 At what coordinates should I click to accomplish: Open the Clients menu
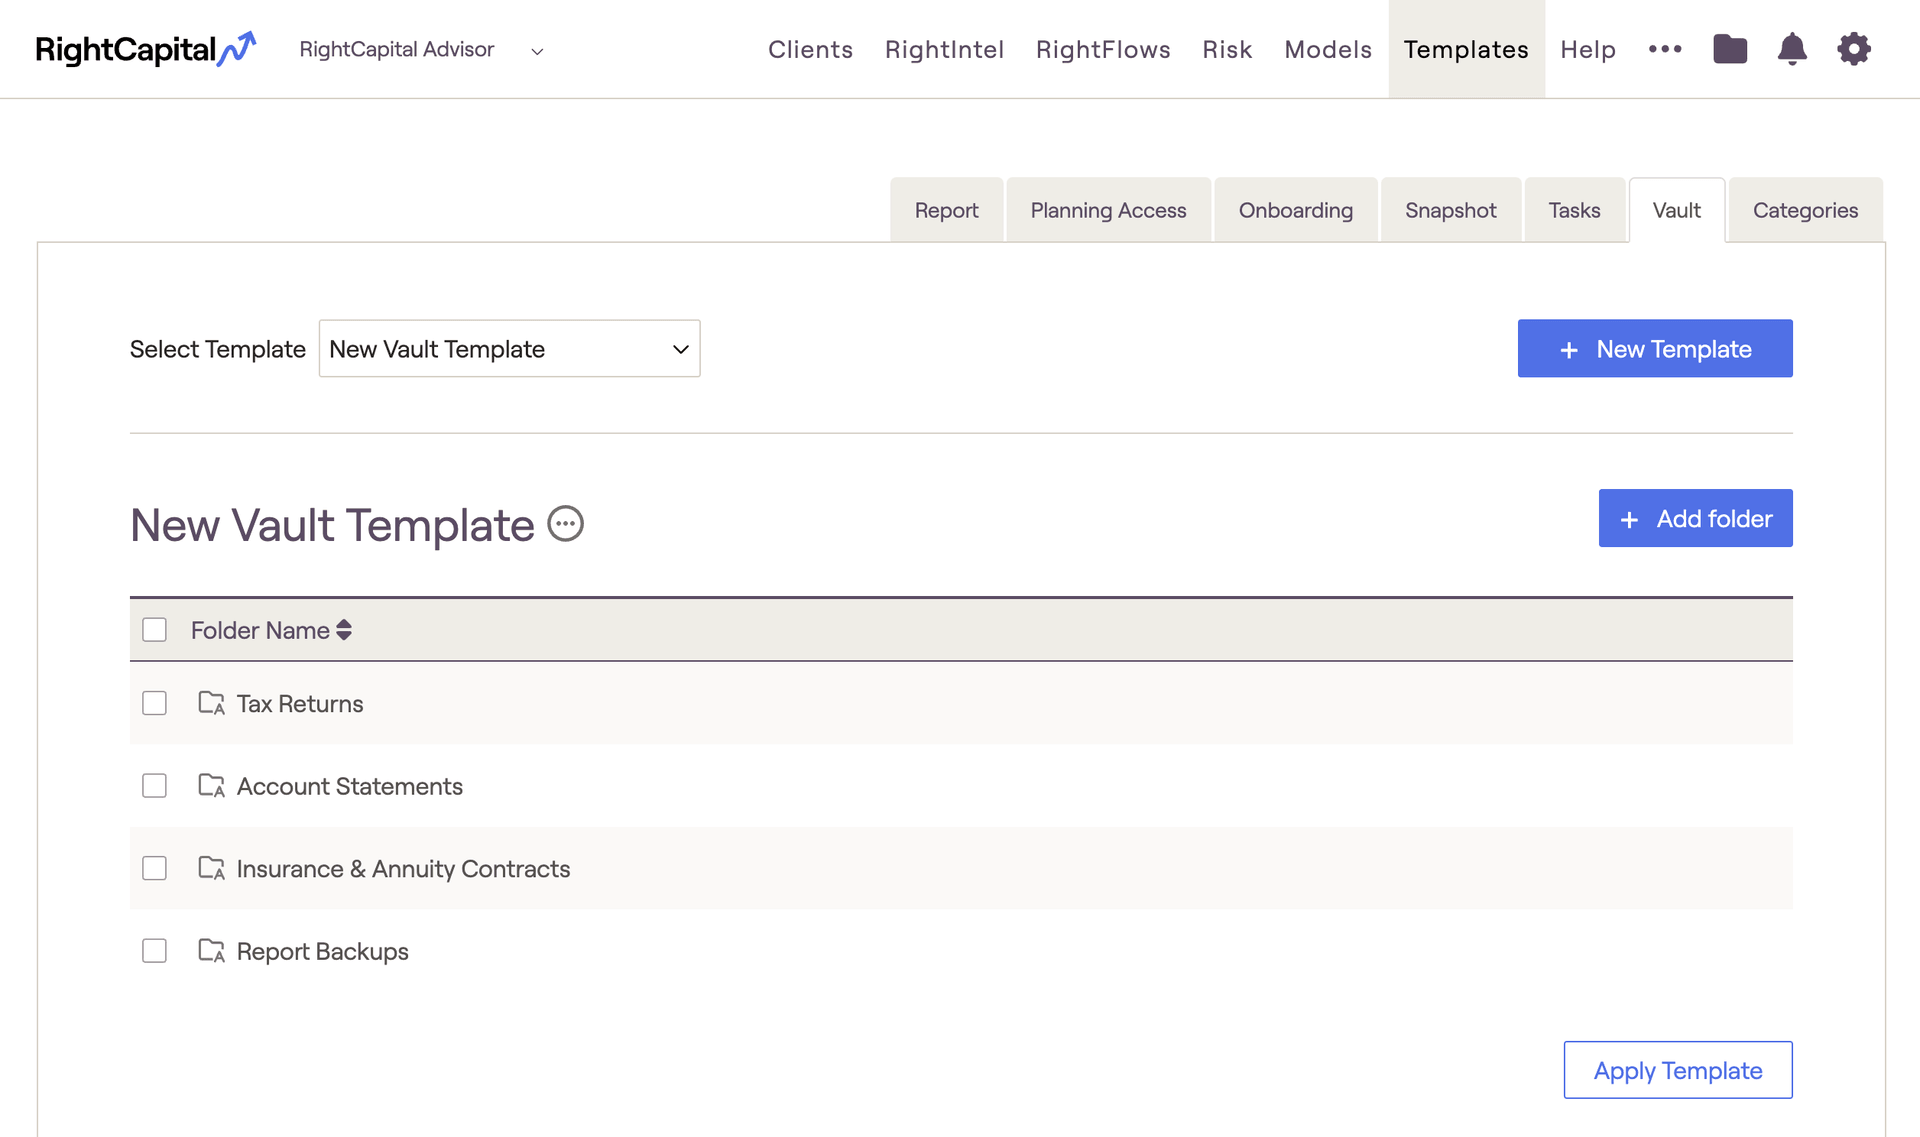[x=810, y=49]
